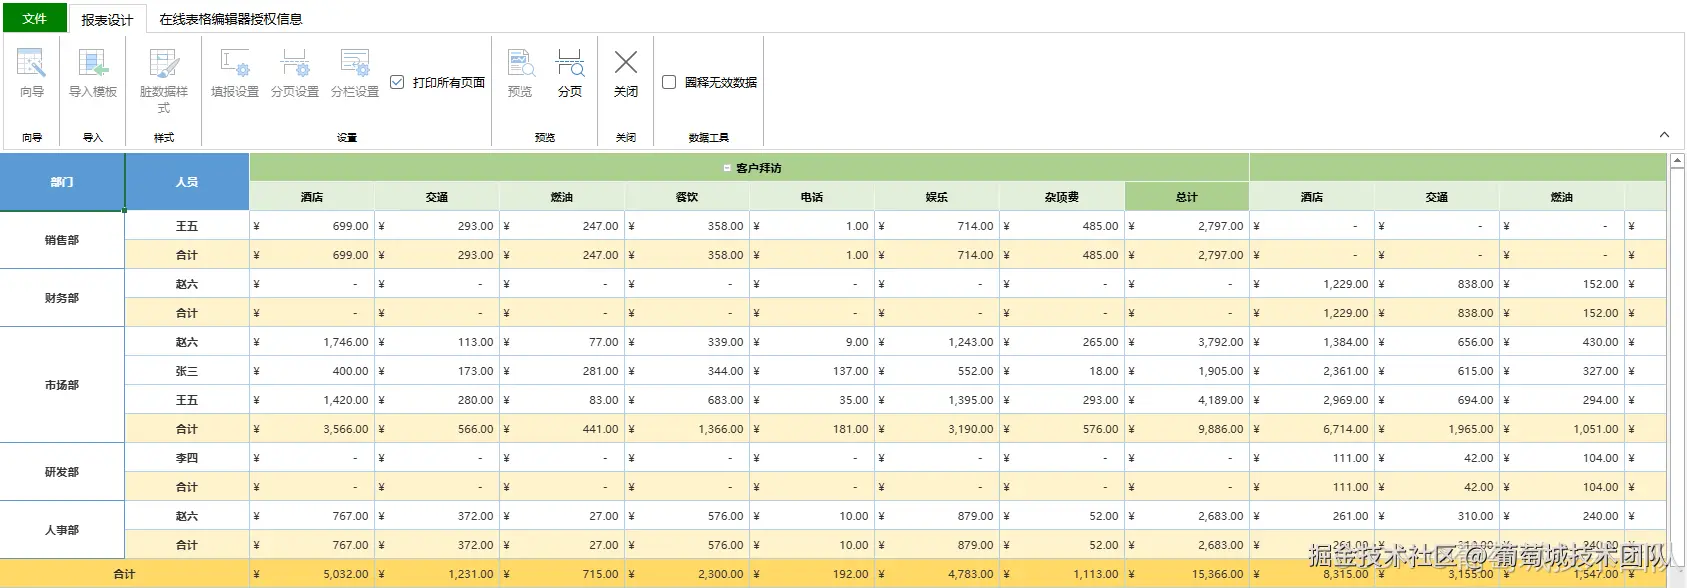
Task: Click the 部门 column header
Action: pos(62,182)
